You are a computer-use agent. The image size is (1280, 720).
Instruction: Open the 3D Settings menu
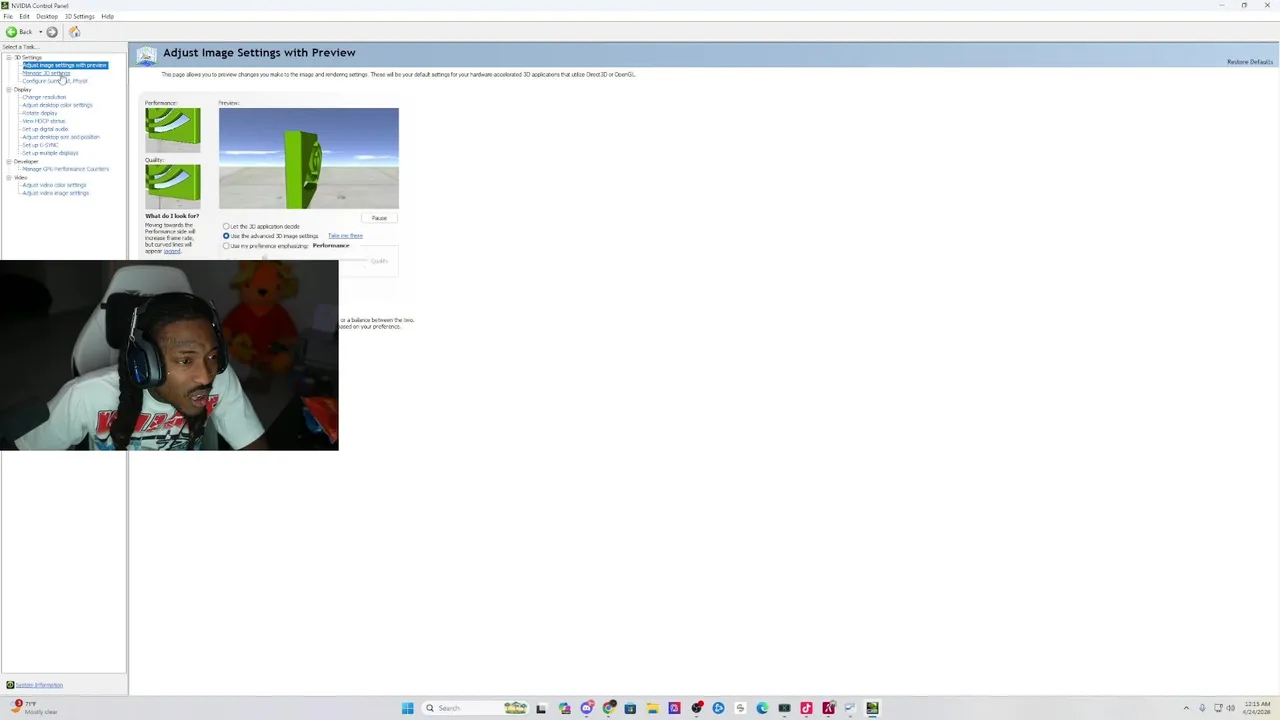pyautogui.click(x=79, y=16)
